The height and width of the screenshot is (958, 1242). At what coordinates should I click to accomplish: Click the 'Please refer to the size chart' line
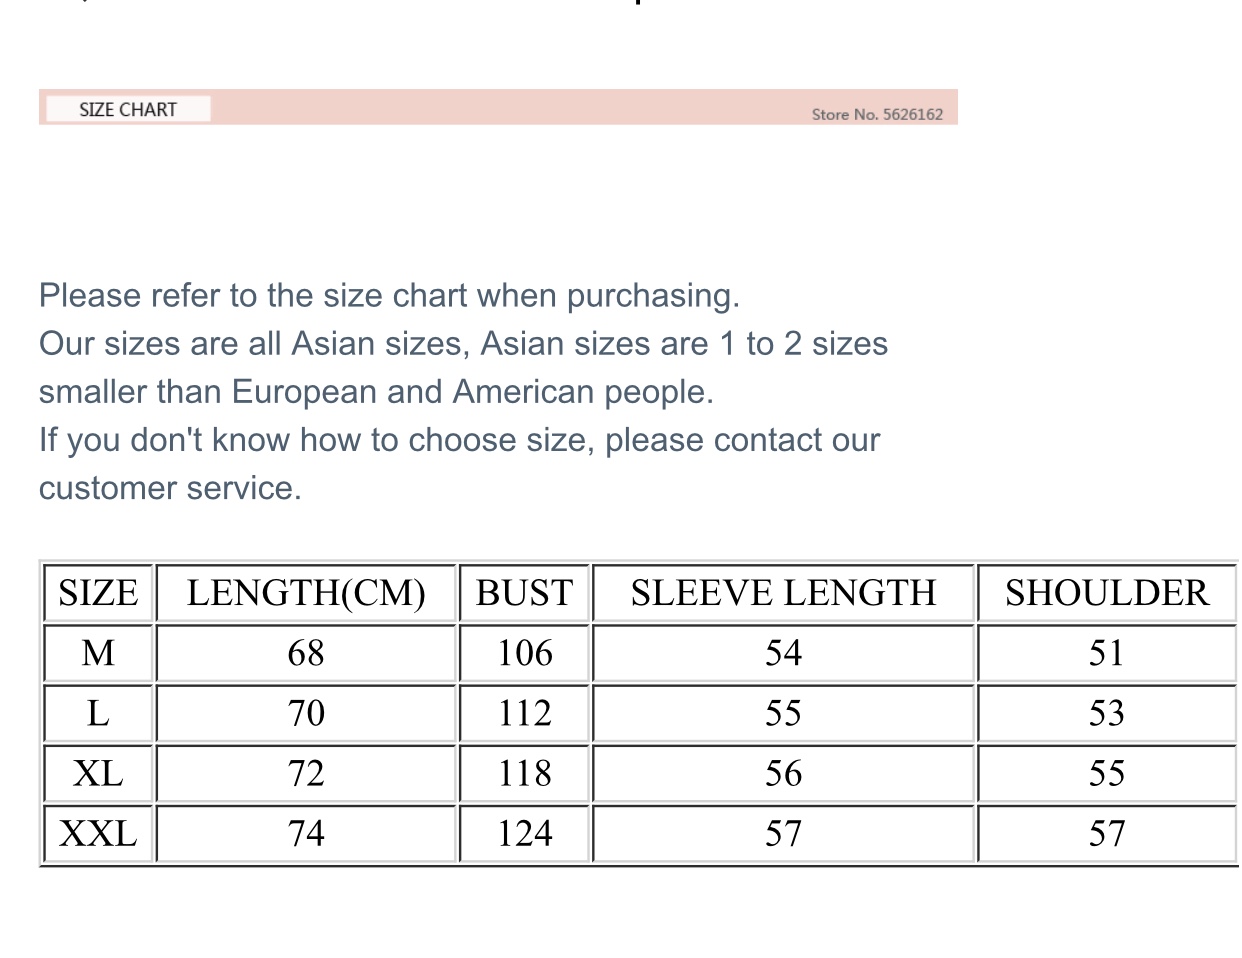click(389, 296)
